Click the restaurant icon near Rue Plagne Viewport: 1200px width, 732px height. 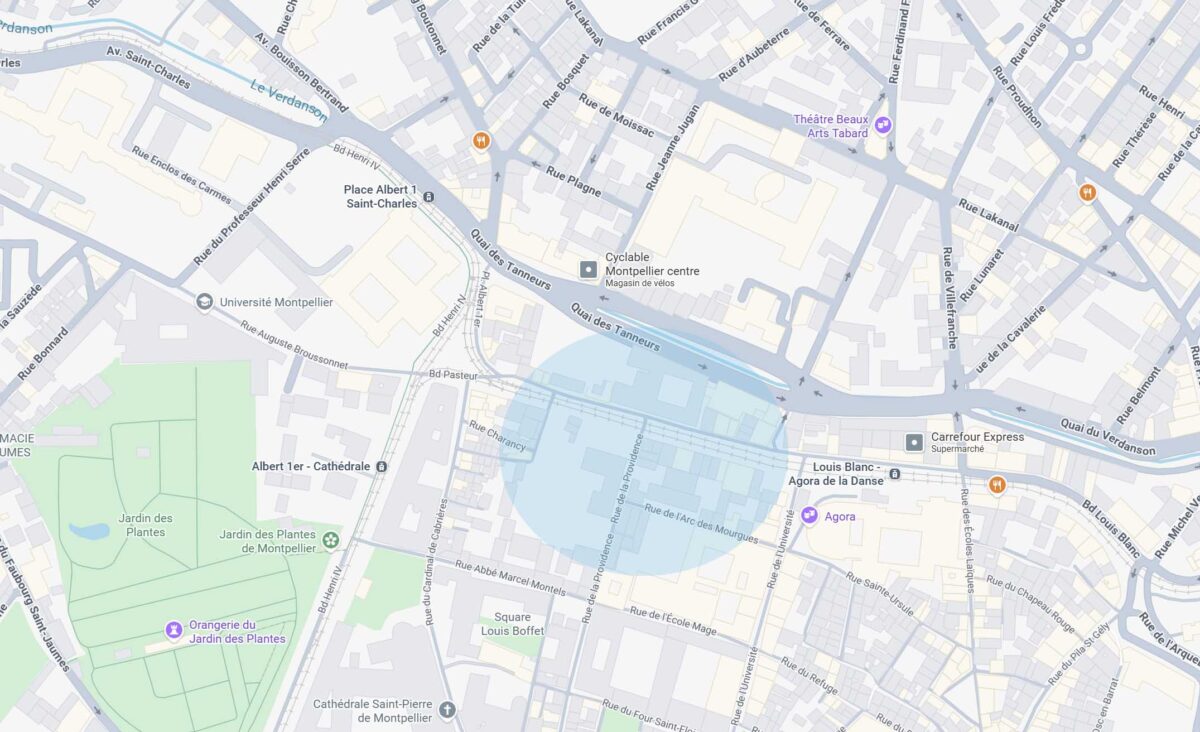(481, 141)
